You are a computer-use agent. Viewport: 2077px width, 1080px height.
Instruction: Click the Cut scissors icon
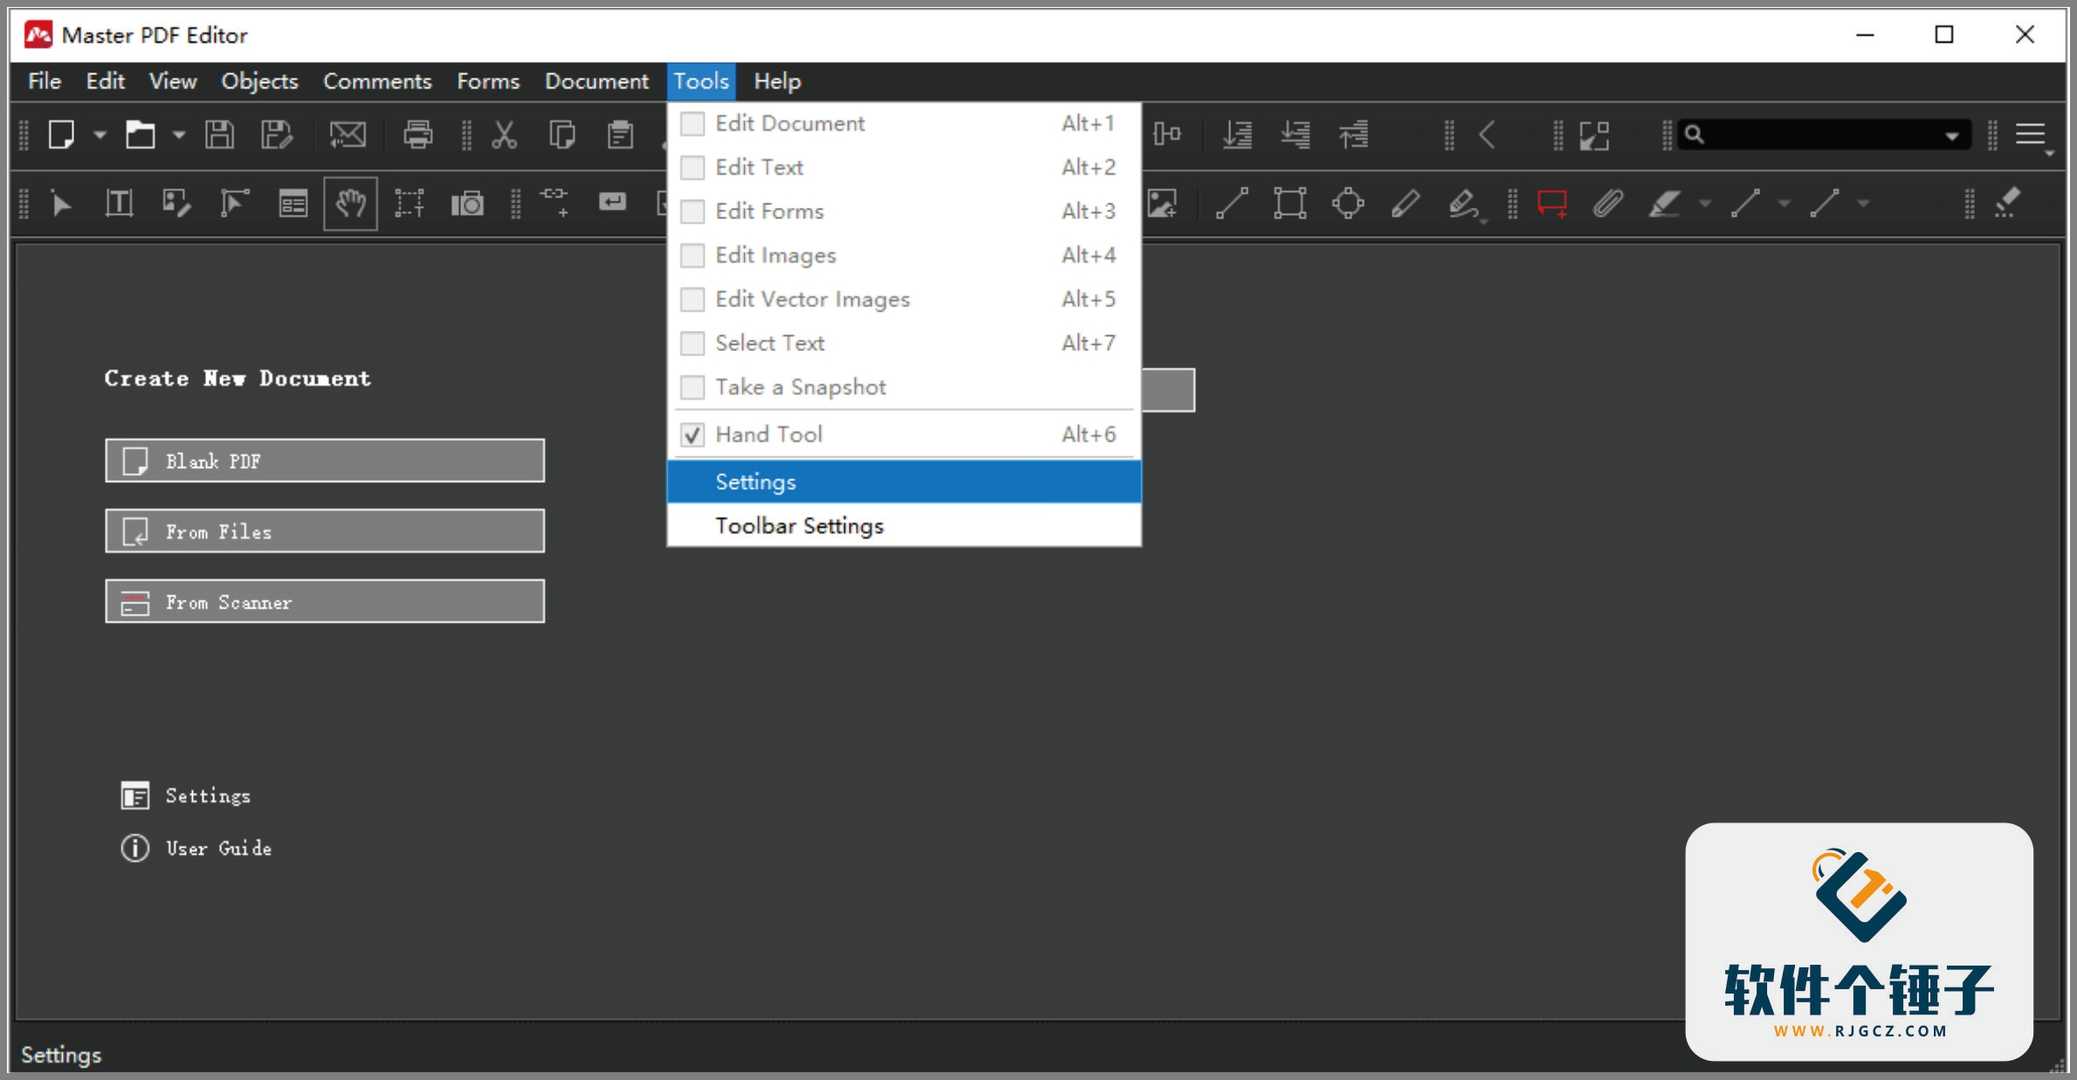coord(504,135)
